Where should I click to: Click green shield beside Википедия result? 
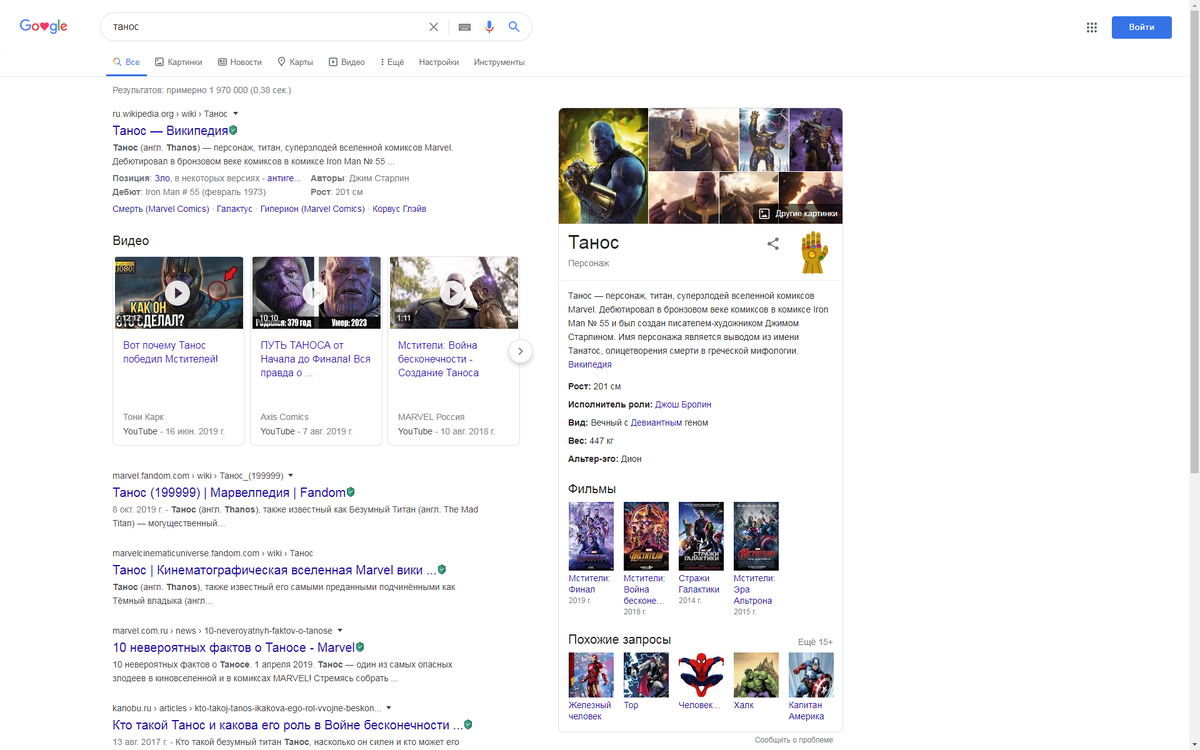(x=233, y=131)
